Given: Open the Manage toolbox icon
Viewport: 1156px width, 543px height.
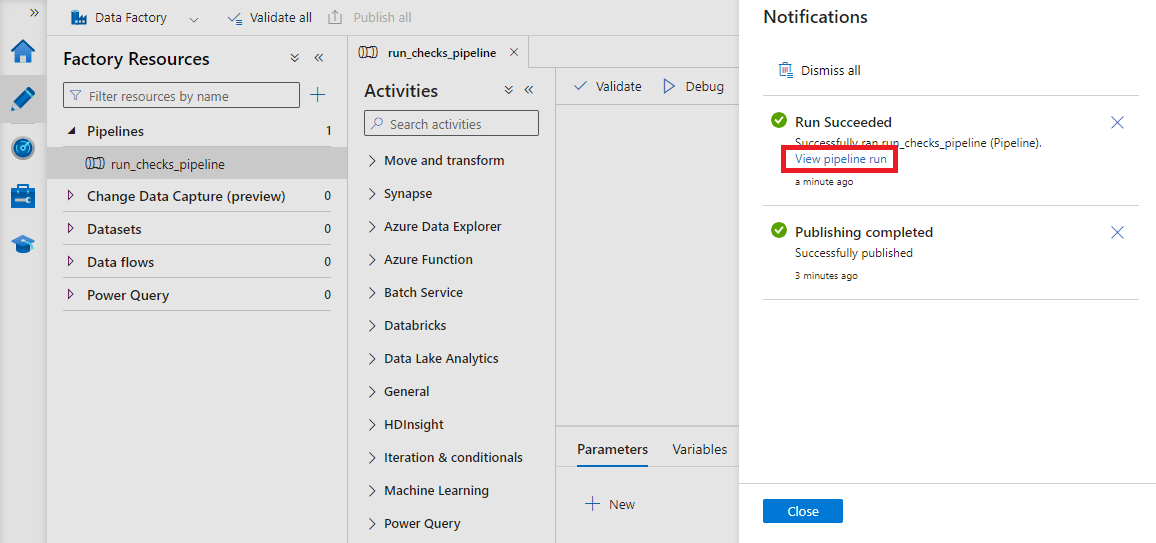Looking at the screenshot, I should [x=23, y=197].
